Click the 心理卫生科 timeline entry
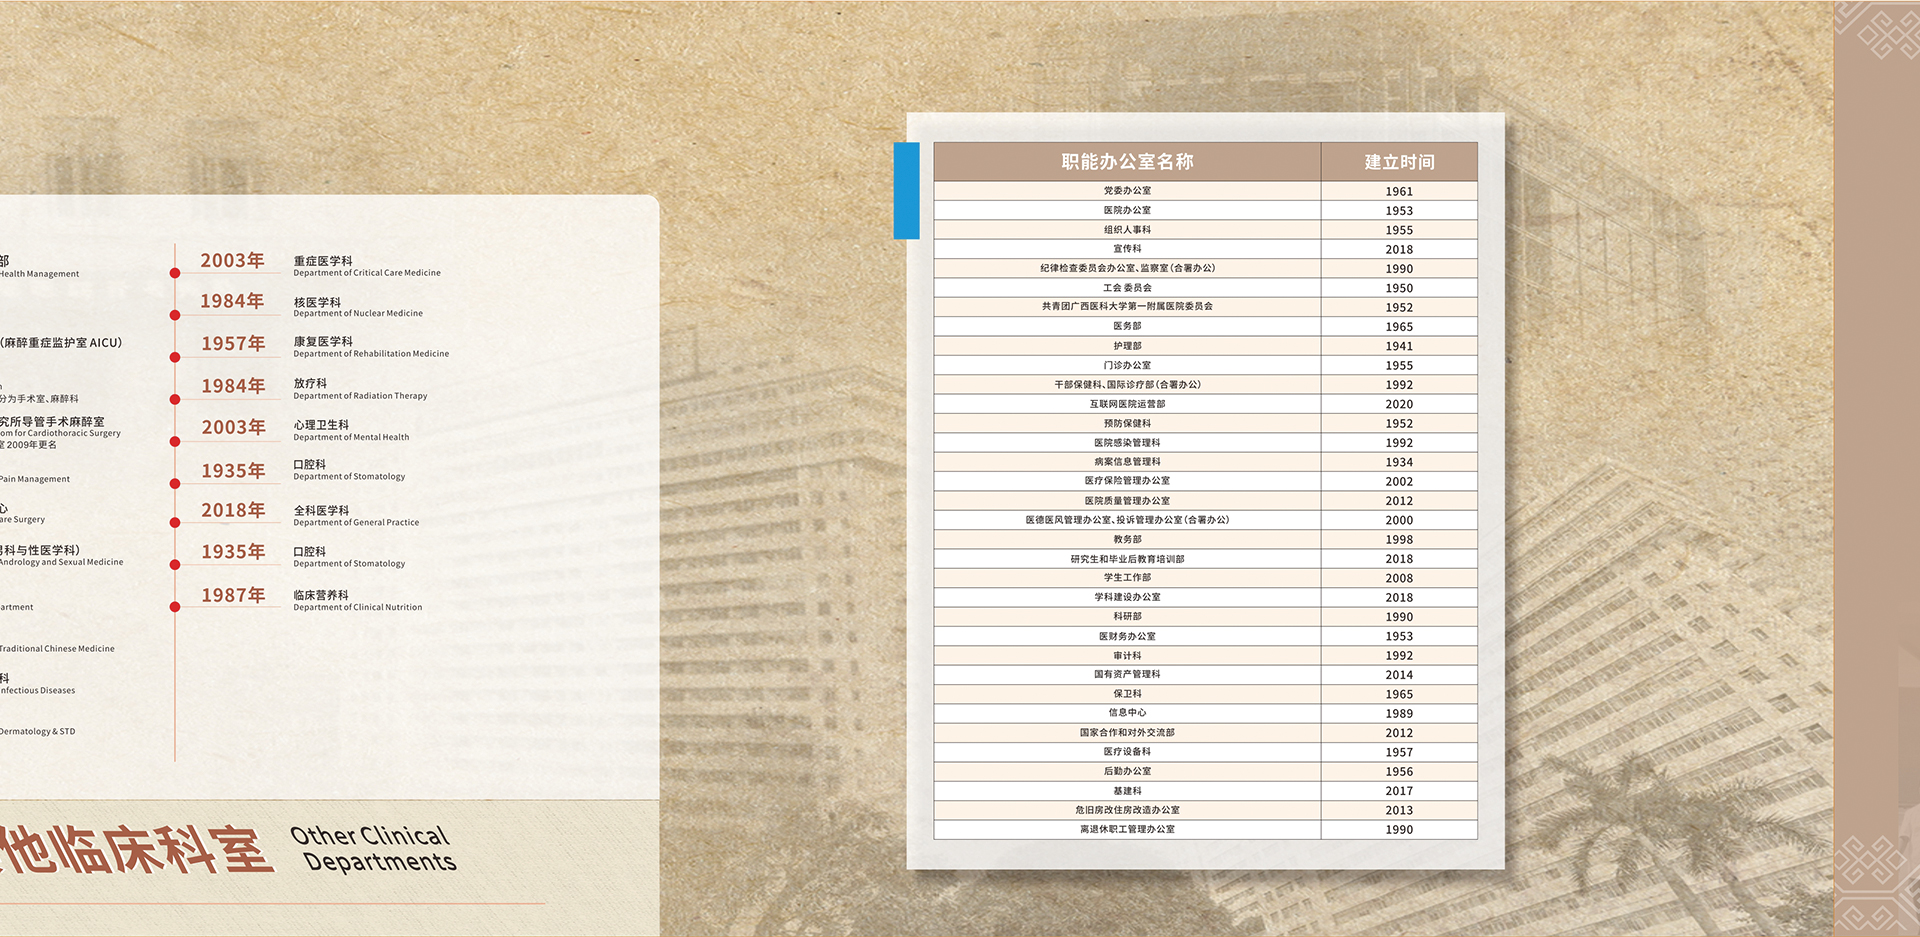The height and width of the screenshot is (937, 1920). point(321,425)
